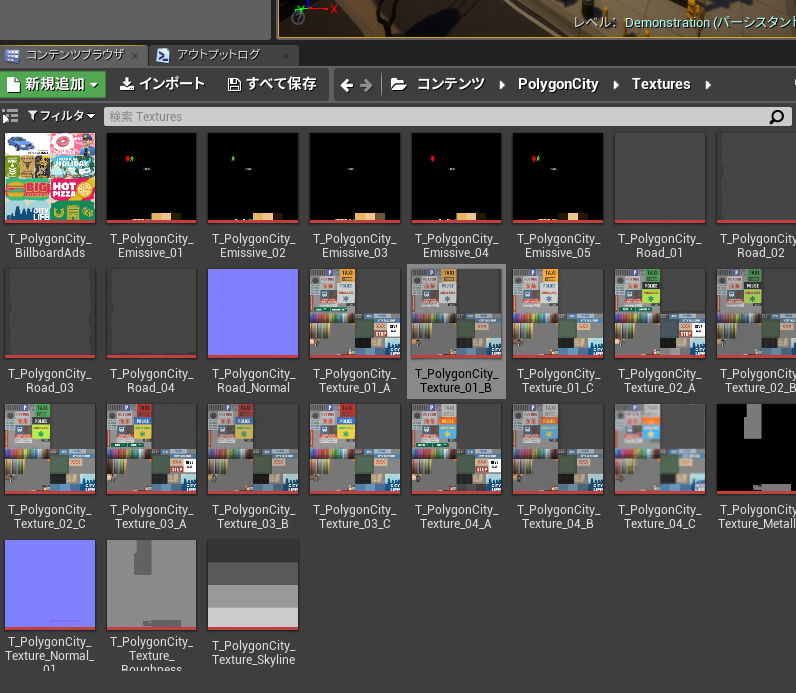Select T_PolygonCity_Road_04 thumbnail
Screen dimensions: 796x693
pyautogui.click(x=151, y=313)
